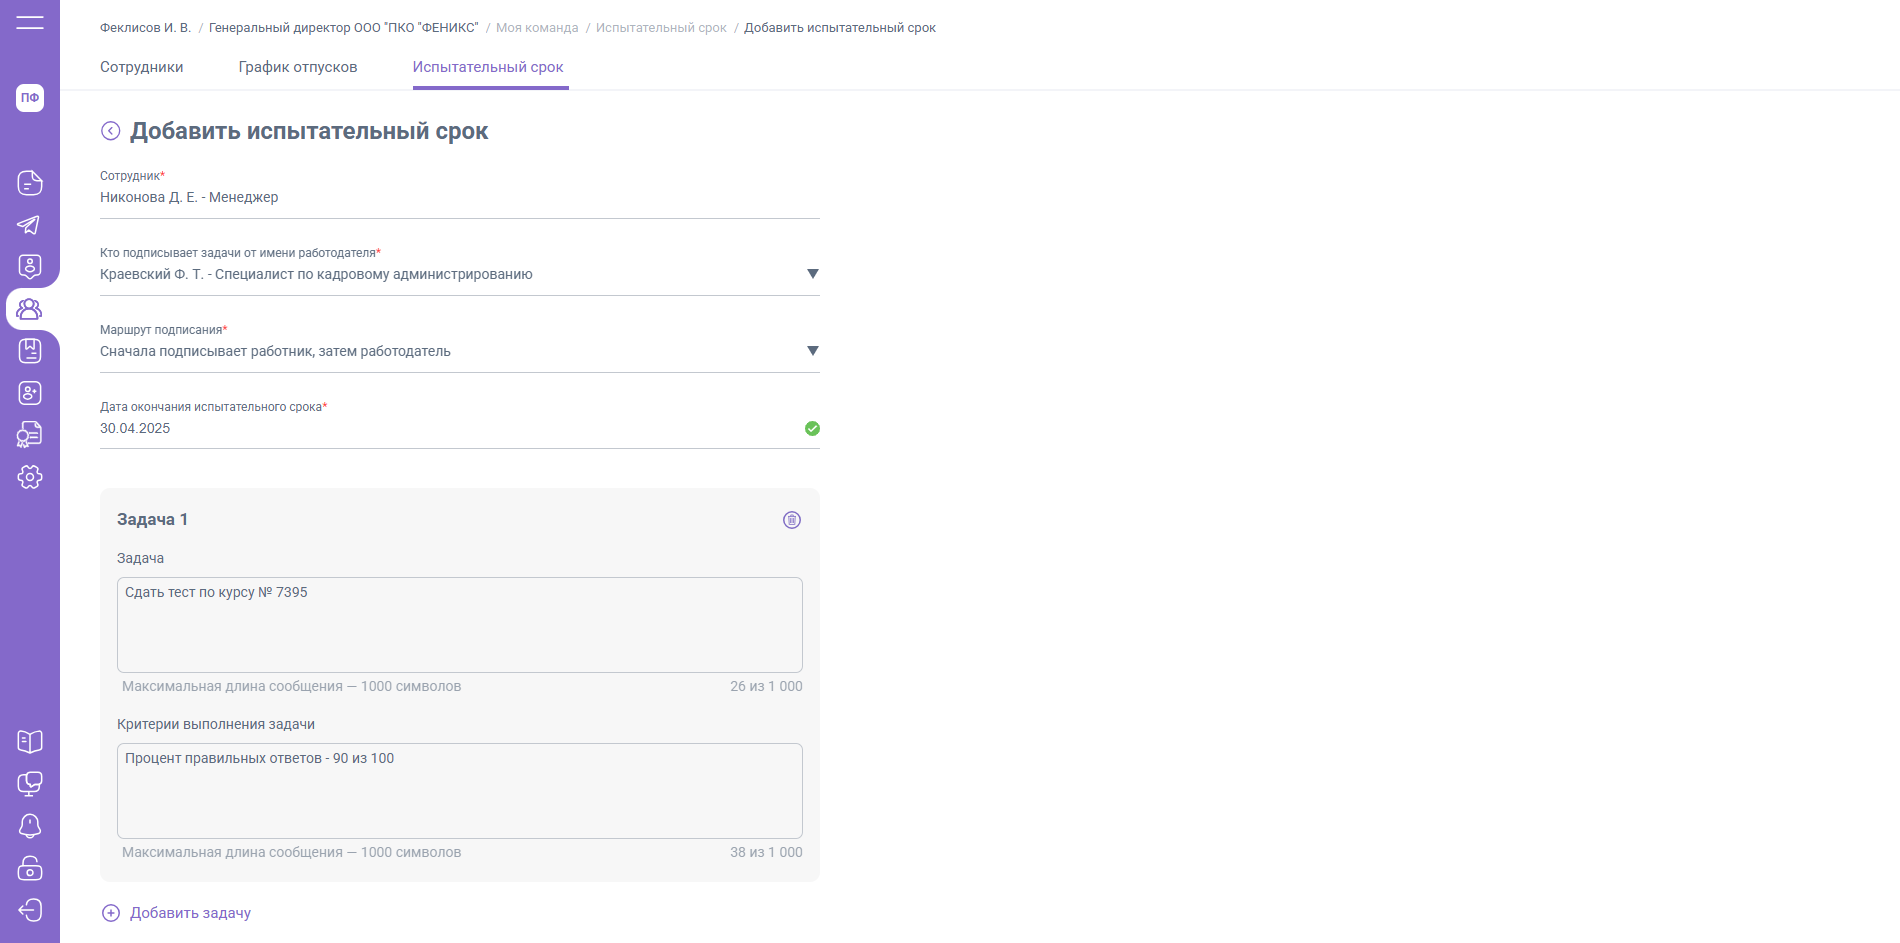This screenshot has width=1900, height=943.
Task: Switch to the Сотрудники tab
Action: pos(141,67)
